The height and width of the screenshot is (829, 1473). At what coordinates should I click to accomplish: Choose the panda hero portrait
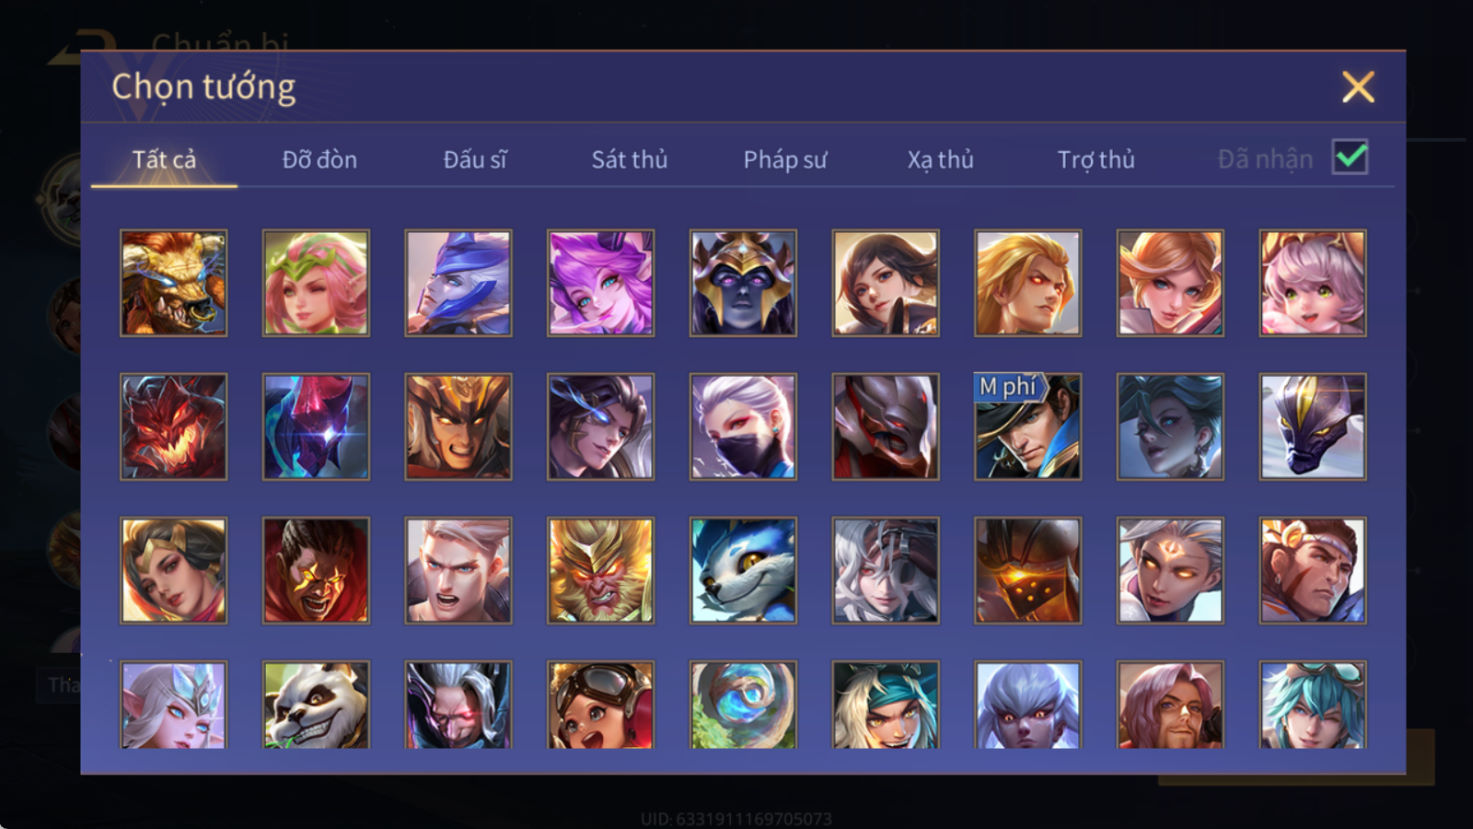[316, 705]
